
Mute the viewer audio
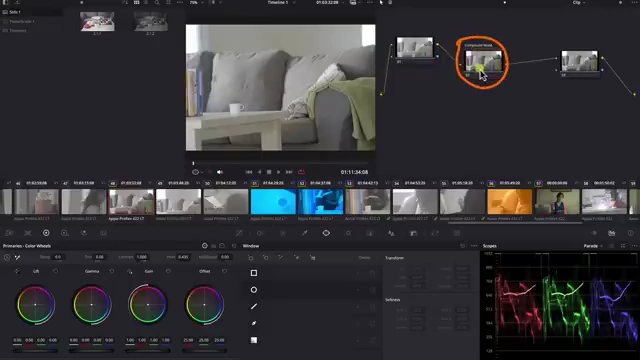pos(220,172)
